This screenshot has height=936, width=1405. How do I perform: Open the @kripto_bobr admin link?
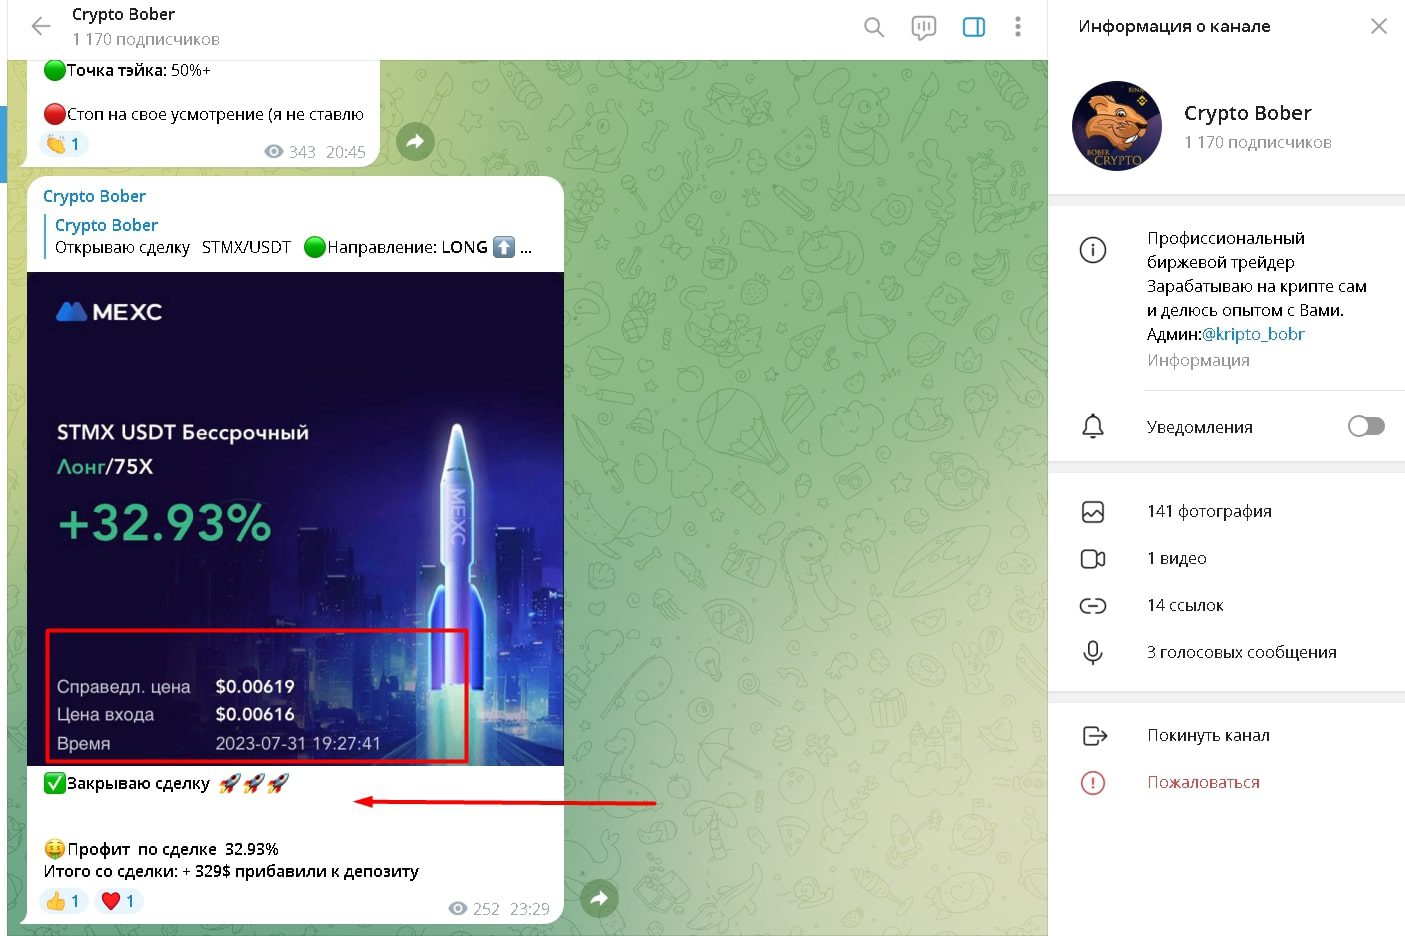point(1253,334)
